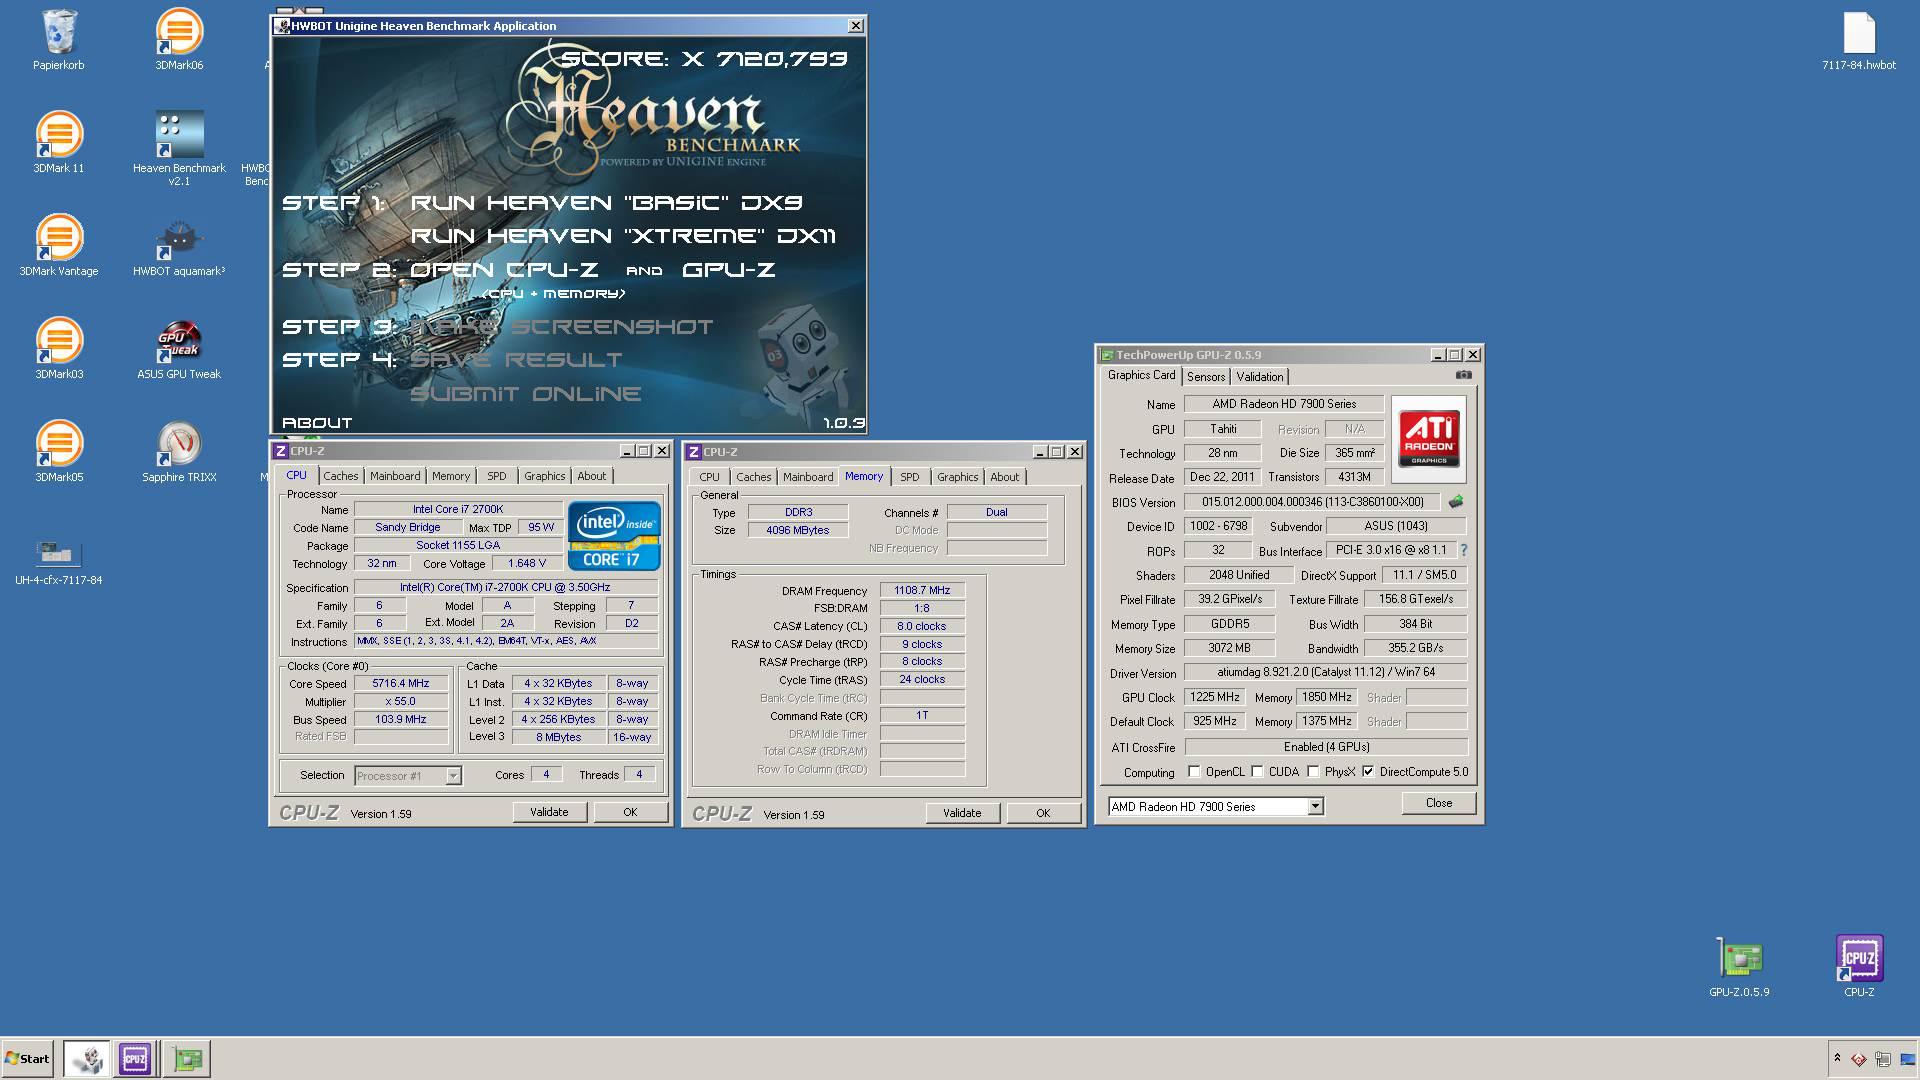The width and height of the screenshot is (1920, 1080).
Task: Switch to CPU tab in right CPU-Z window
Action: (x=709, y=477)
